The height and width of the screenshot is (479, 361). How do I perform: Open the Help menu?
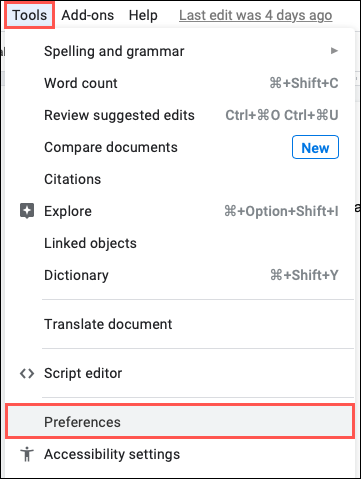[x=143, y=15]
